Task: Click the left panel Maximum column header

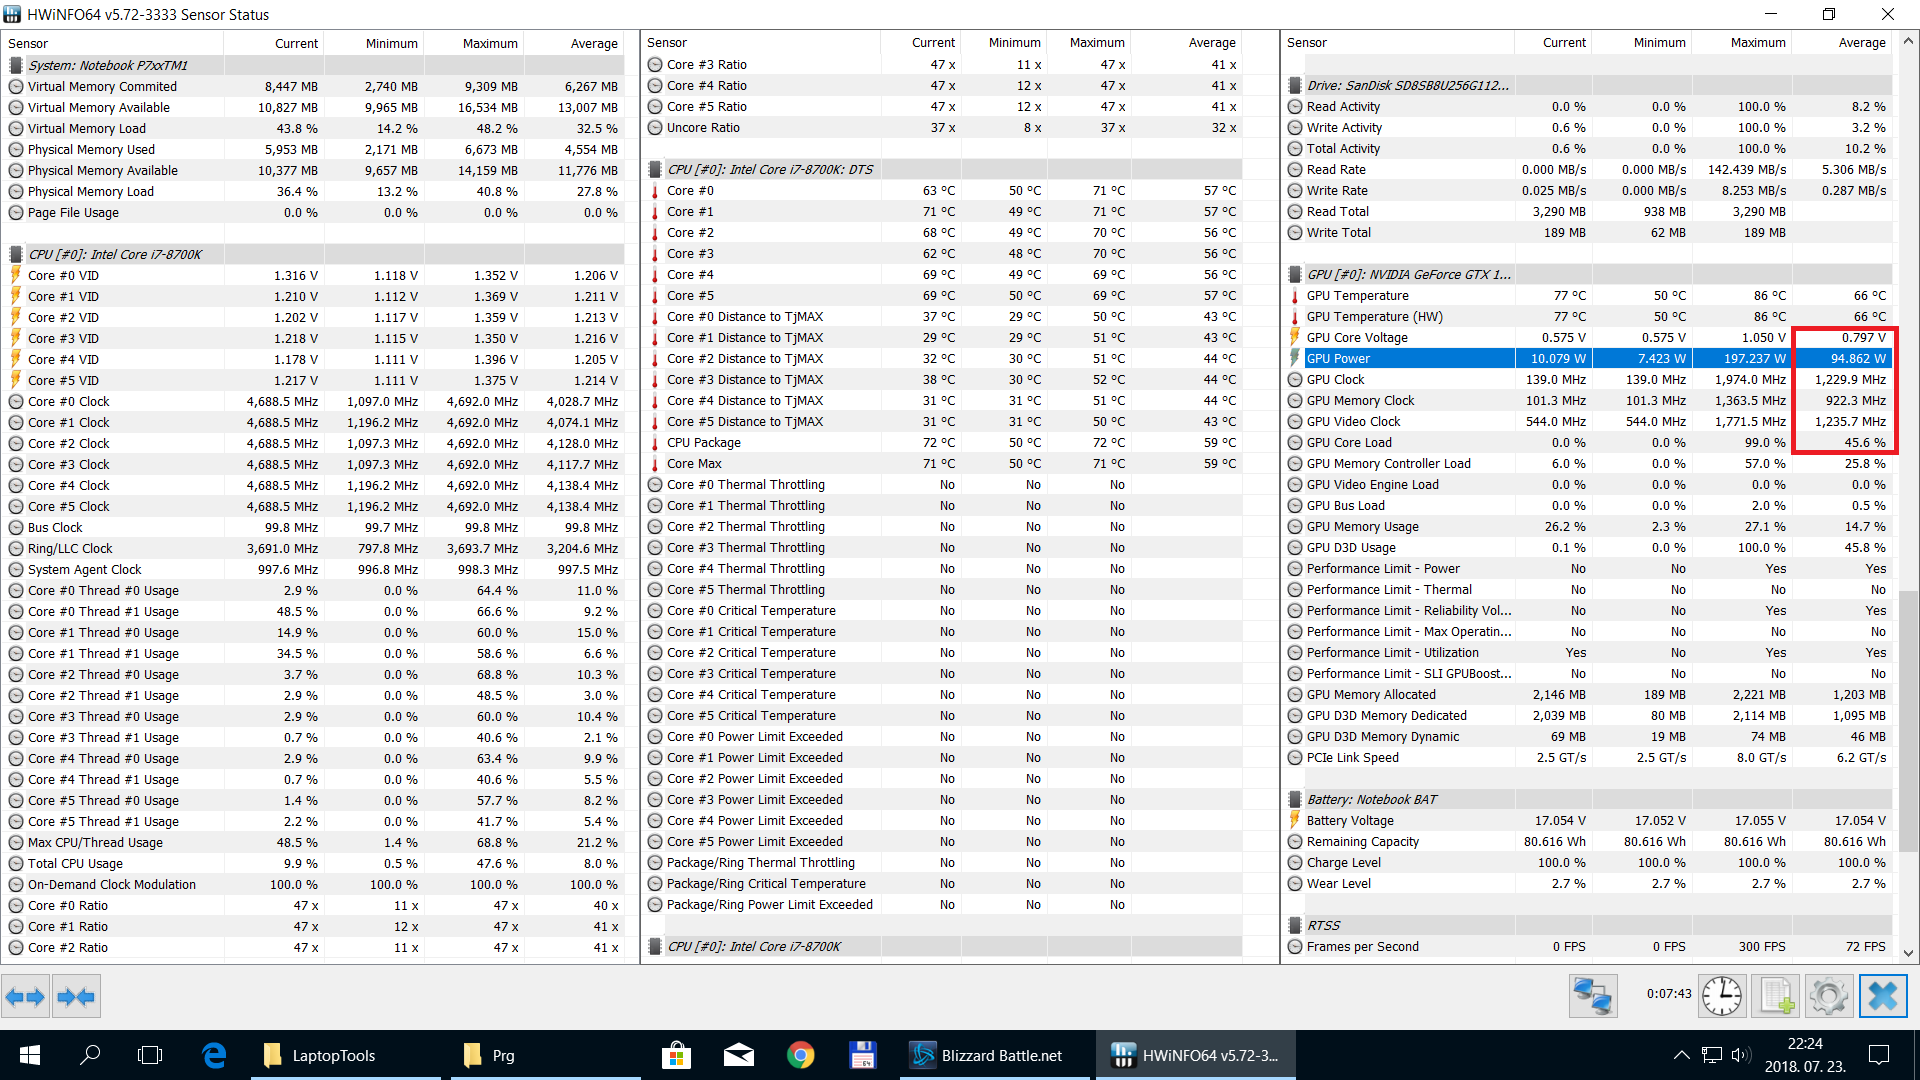Action: click(x=472, y=43)
